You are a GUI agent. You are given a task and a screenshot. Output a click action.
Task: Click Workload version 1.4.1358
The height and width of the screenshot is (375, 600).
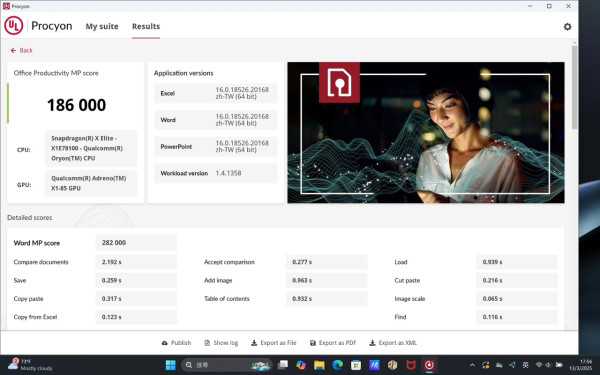pyautogui.click(x=215, y=173)
